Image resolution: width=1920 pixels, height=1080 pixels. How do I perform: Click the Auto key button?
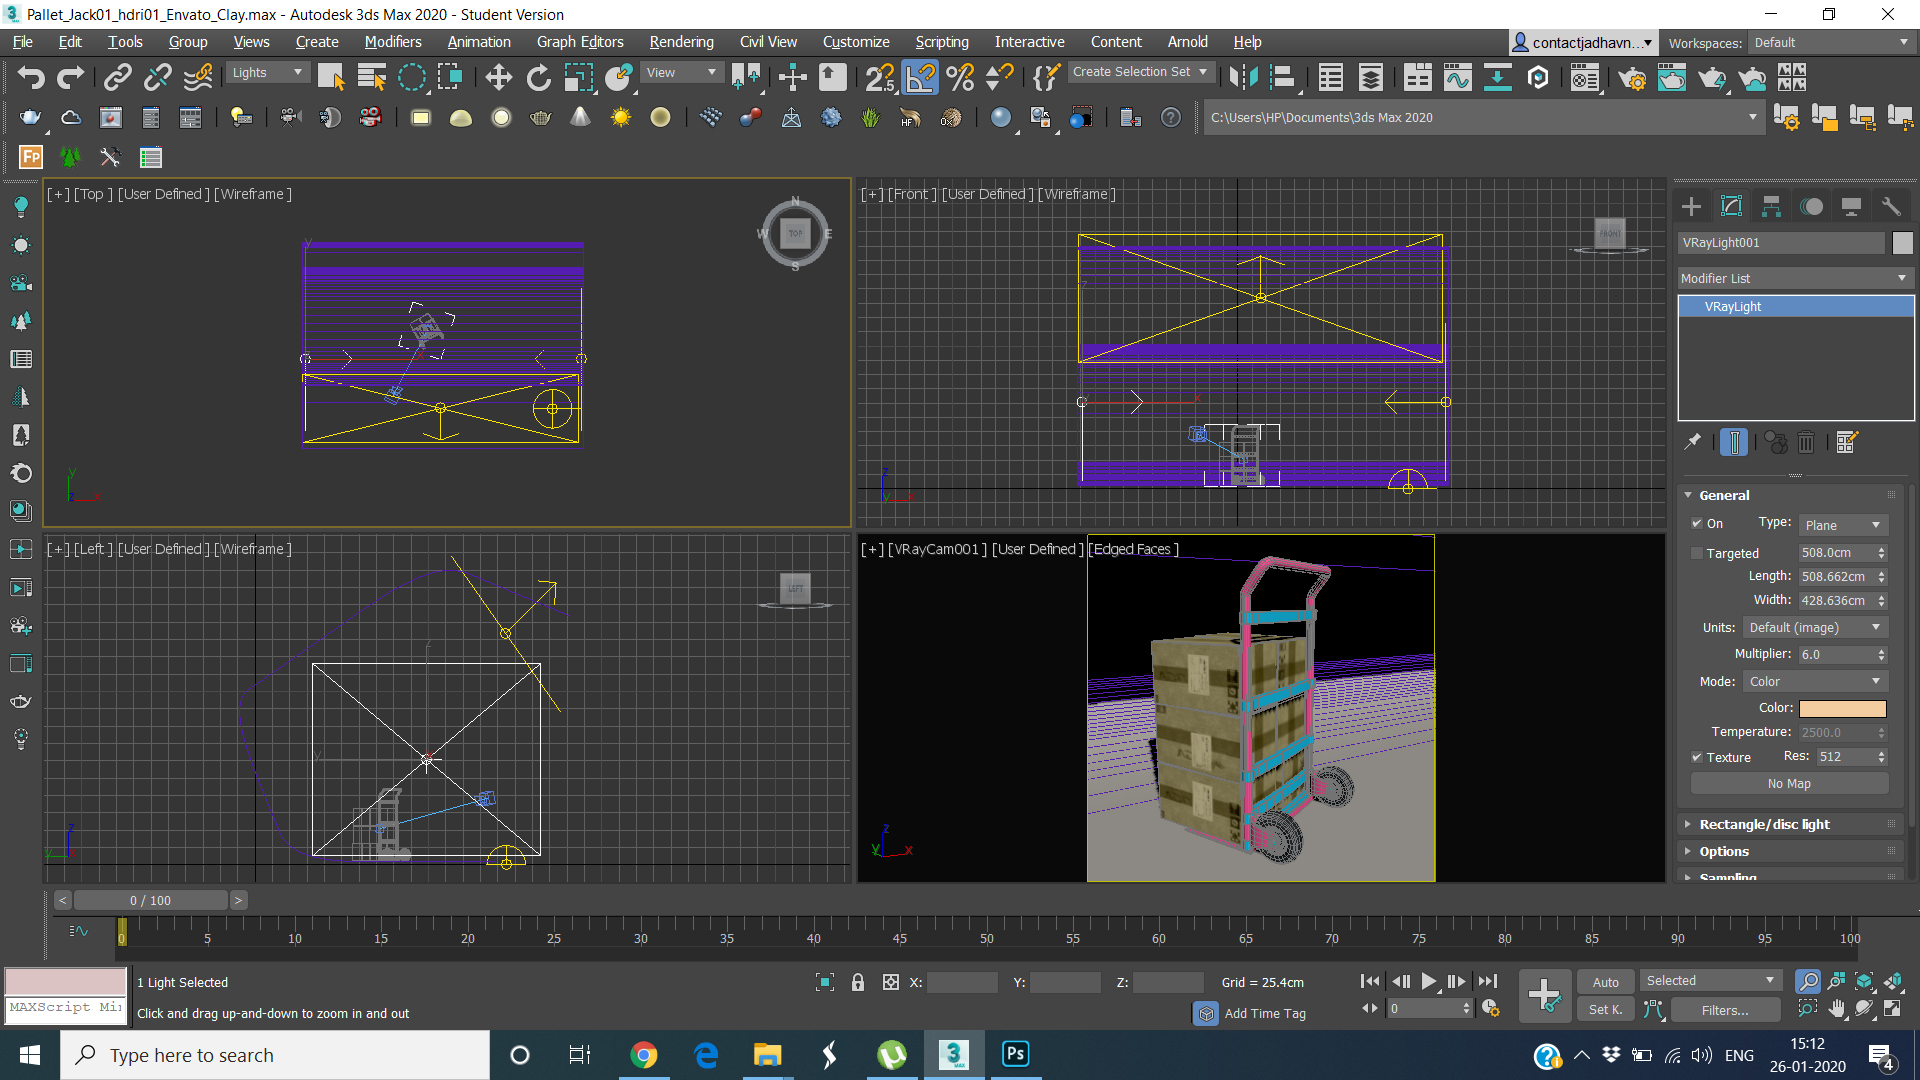click(1605, 982)
